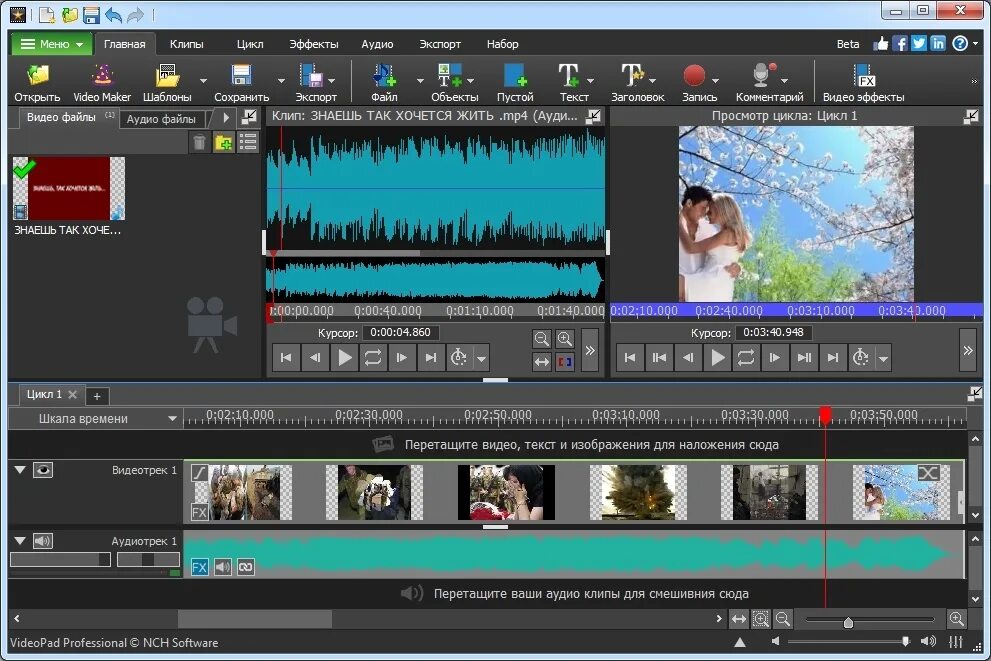Image resolution: width=991 pixels, height=661 pixels.
Task: Start recording with the Запись icon
Action: (x=694, y=76)
